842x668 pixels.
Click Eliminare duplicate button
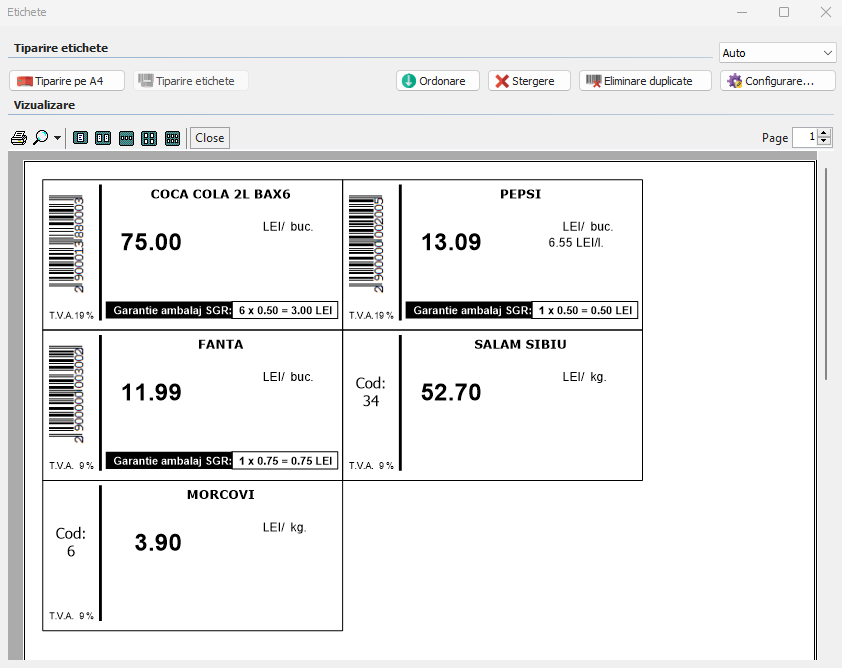pyautogui.click(x=644, y=81)
